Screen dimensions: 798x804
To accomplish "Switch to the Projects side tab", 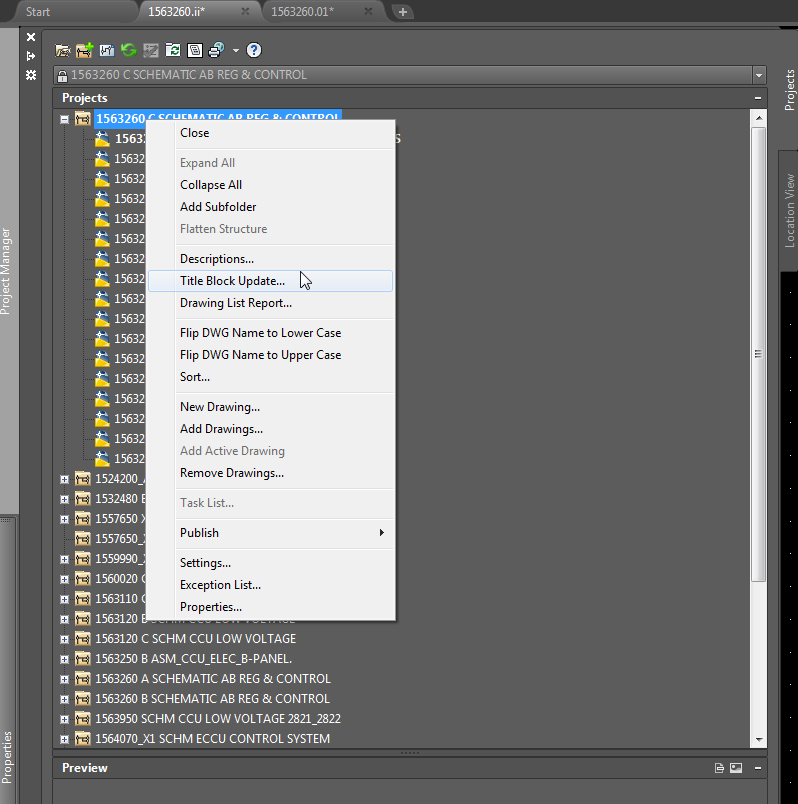I will (789, 90).
